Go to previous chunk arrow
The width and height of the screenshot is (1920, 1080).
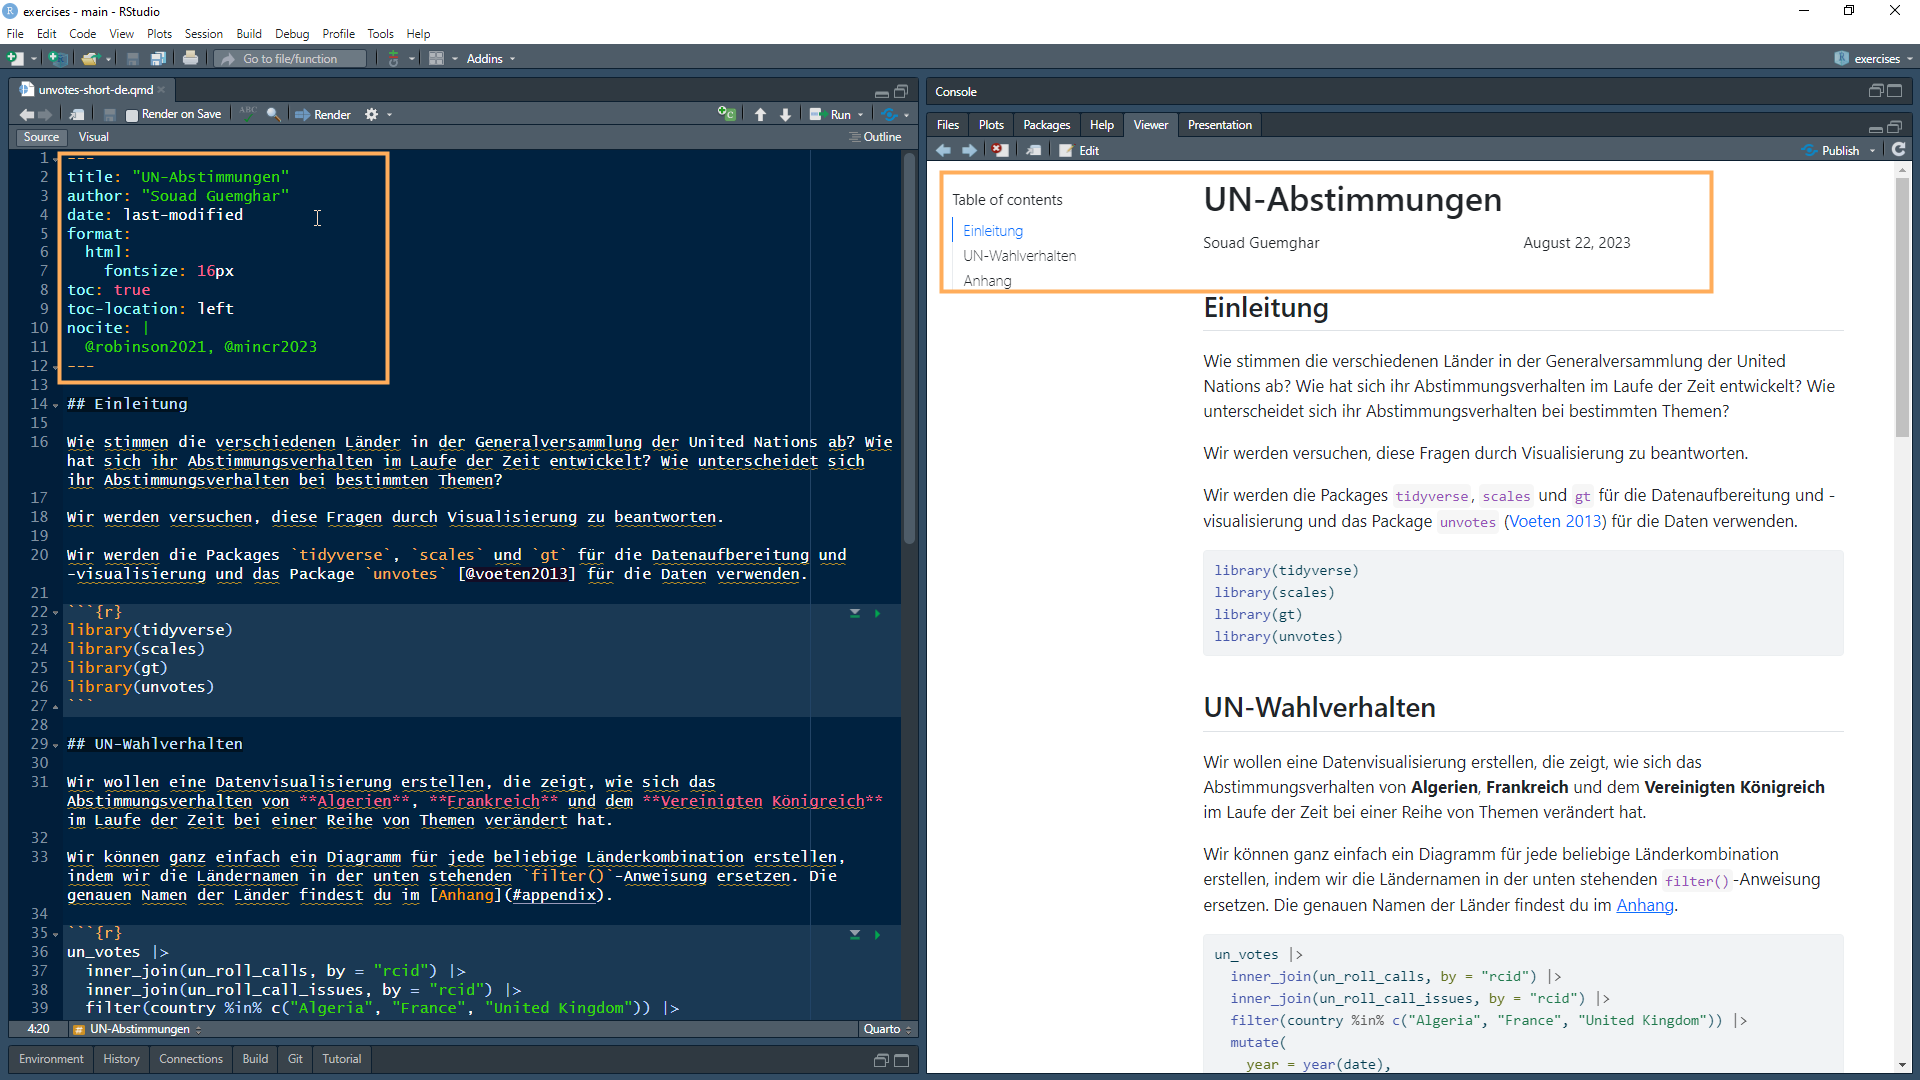click(760, 115)
